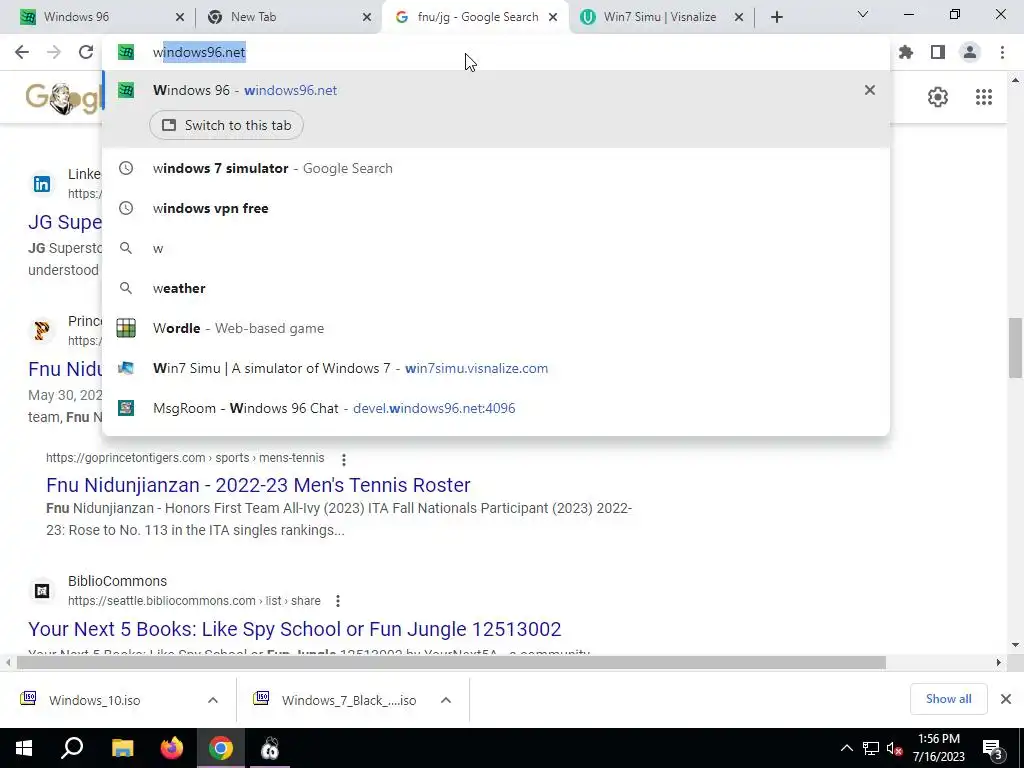
Task: Close the Win7 Simu tab
Action: [x=739, y=17]
